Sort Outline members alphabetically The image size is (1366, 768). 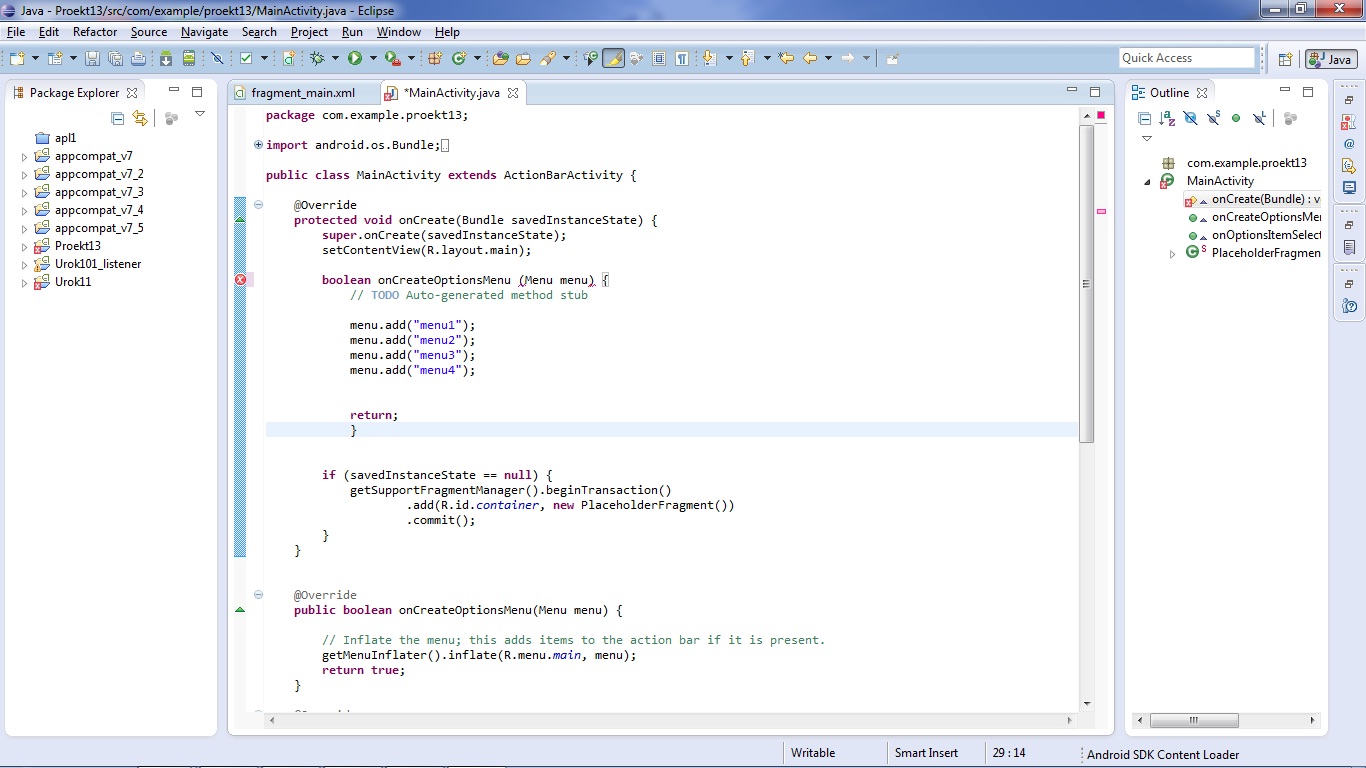pyautogui.click(x=1167, y=119)
